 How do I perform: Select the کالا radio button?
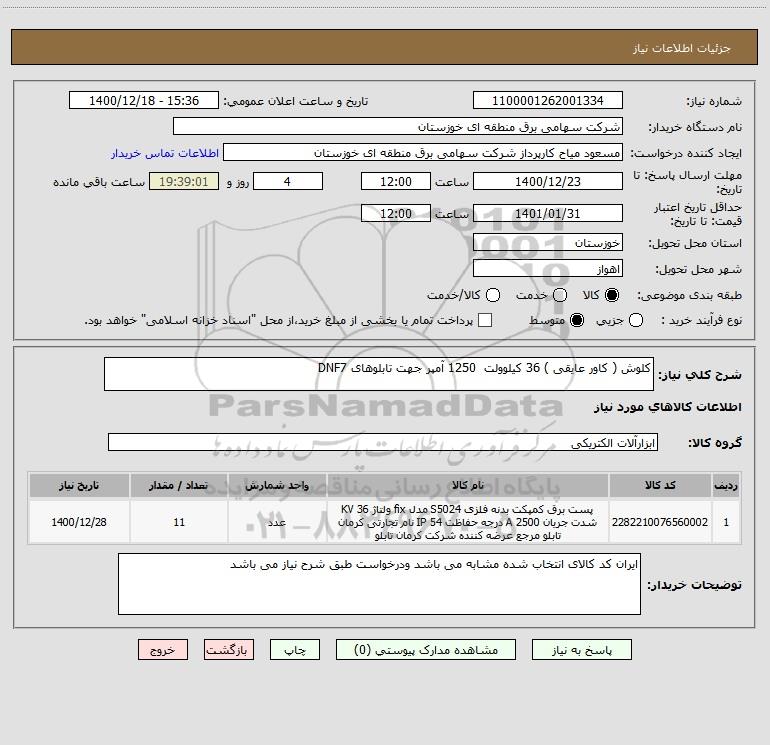click(x=612, y=295)
